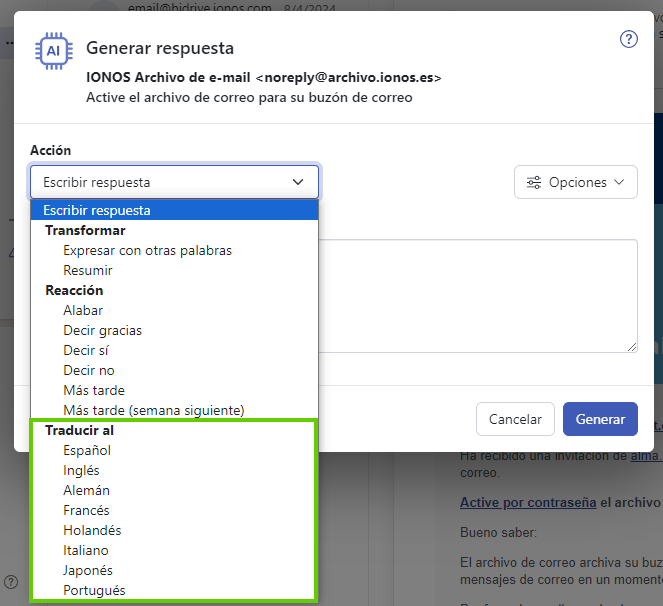The width and height of the screenshot is (663, 606).
Task: Click the subject line Active el archivo de correo
Action: pos(249,98)
